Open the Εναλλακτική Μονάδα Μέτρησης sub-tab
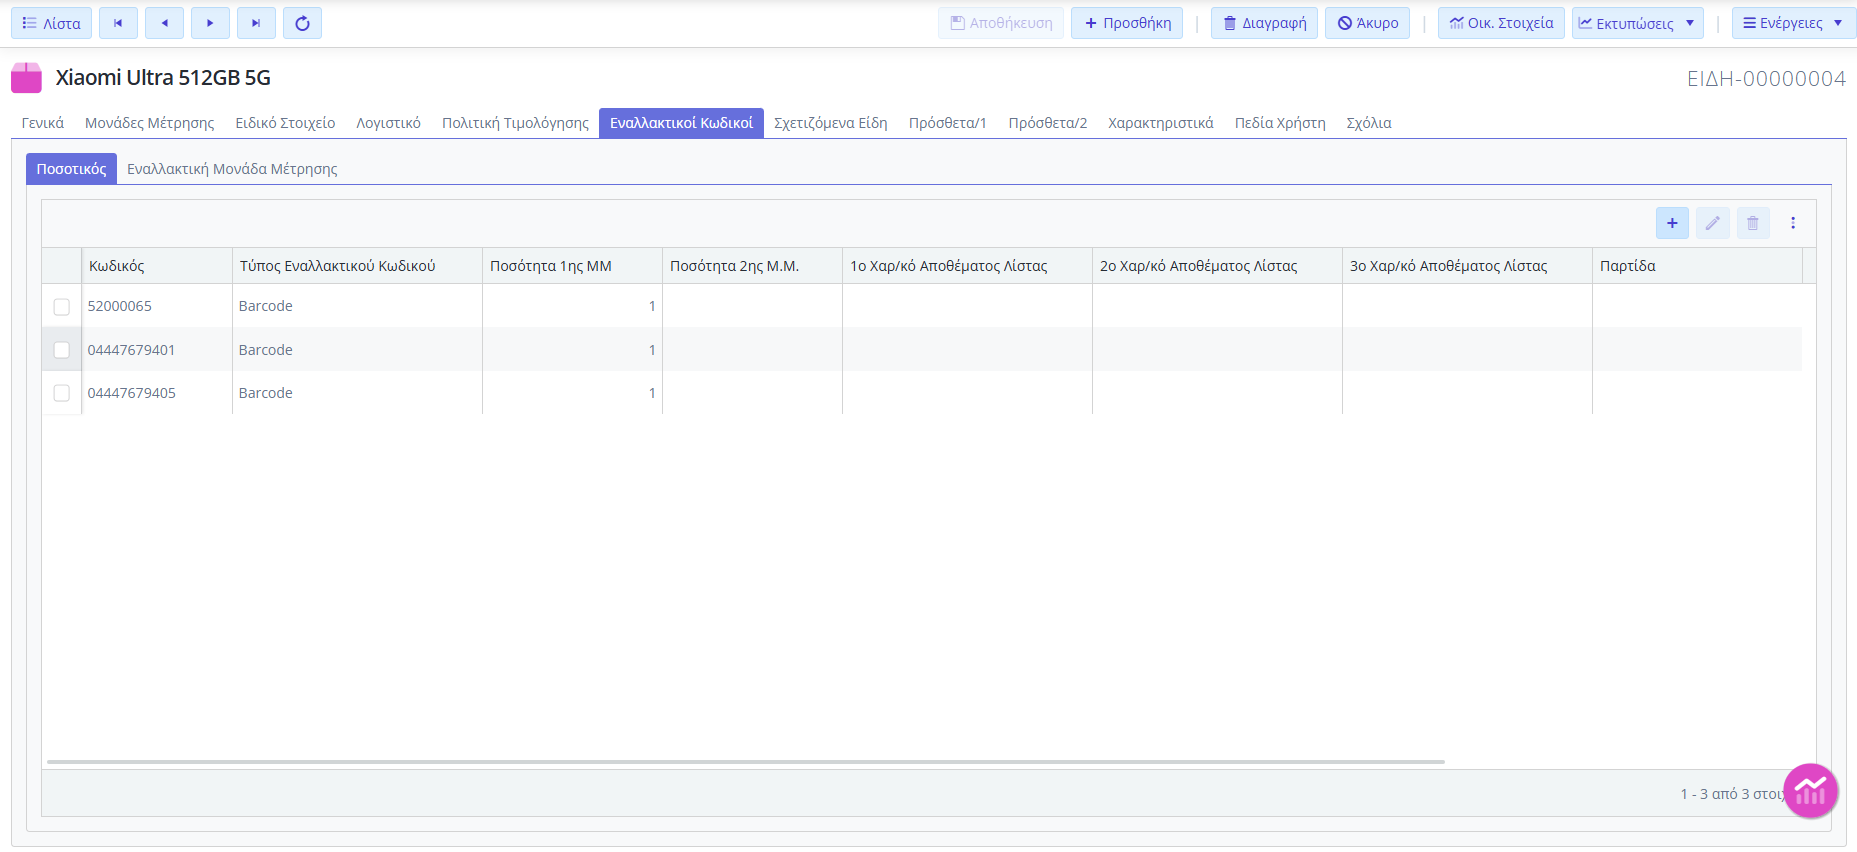This screenshot has height=852, width=1857. 232,169
